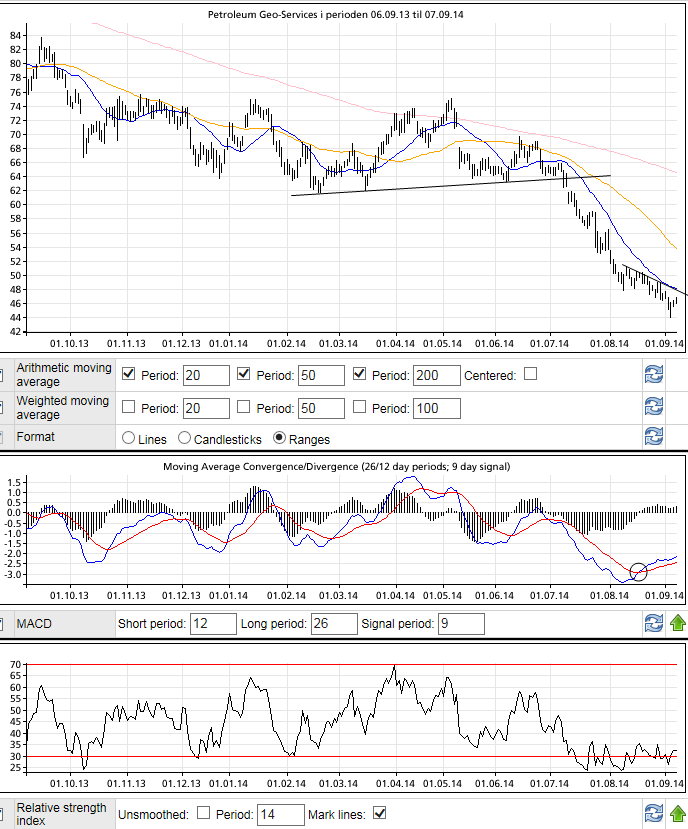Check the Unsmoothed RSI option
The width and height of the screenshot is (688, 829).
(204, 813)
